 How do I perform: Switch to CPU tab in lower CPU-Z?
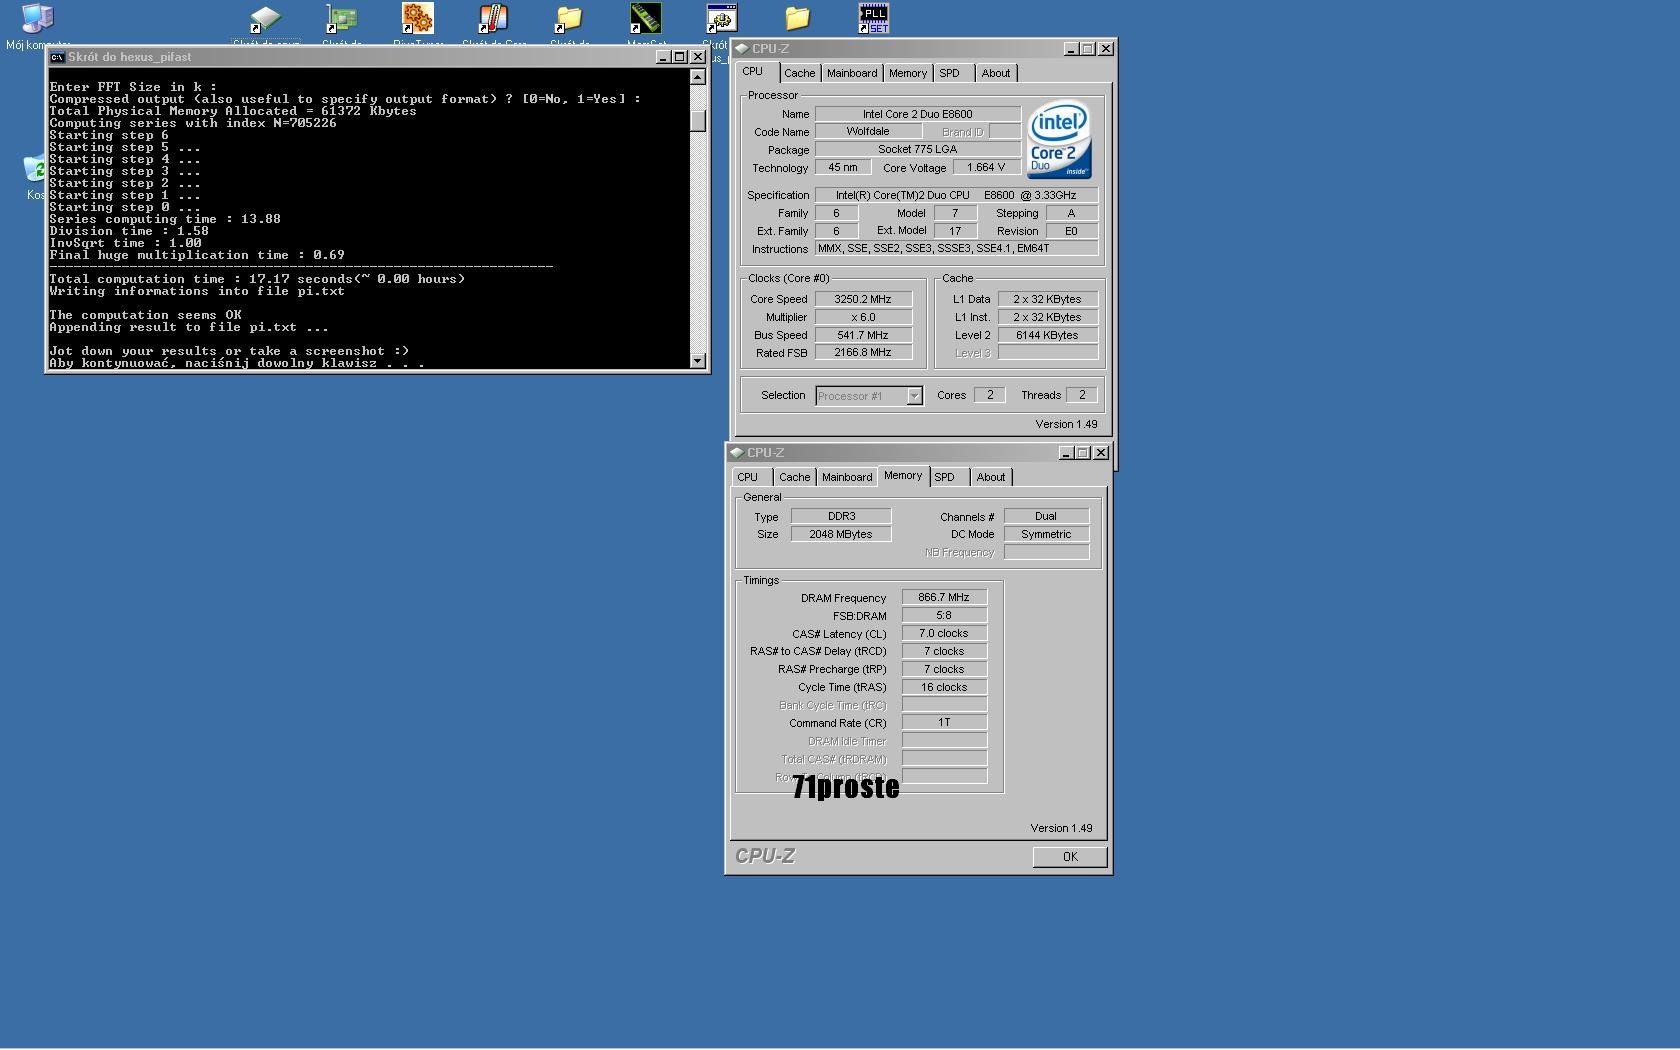click(748, 477)
